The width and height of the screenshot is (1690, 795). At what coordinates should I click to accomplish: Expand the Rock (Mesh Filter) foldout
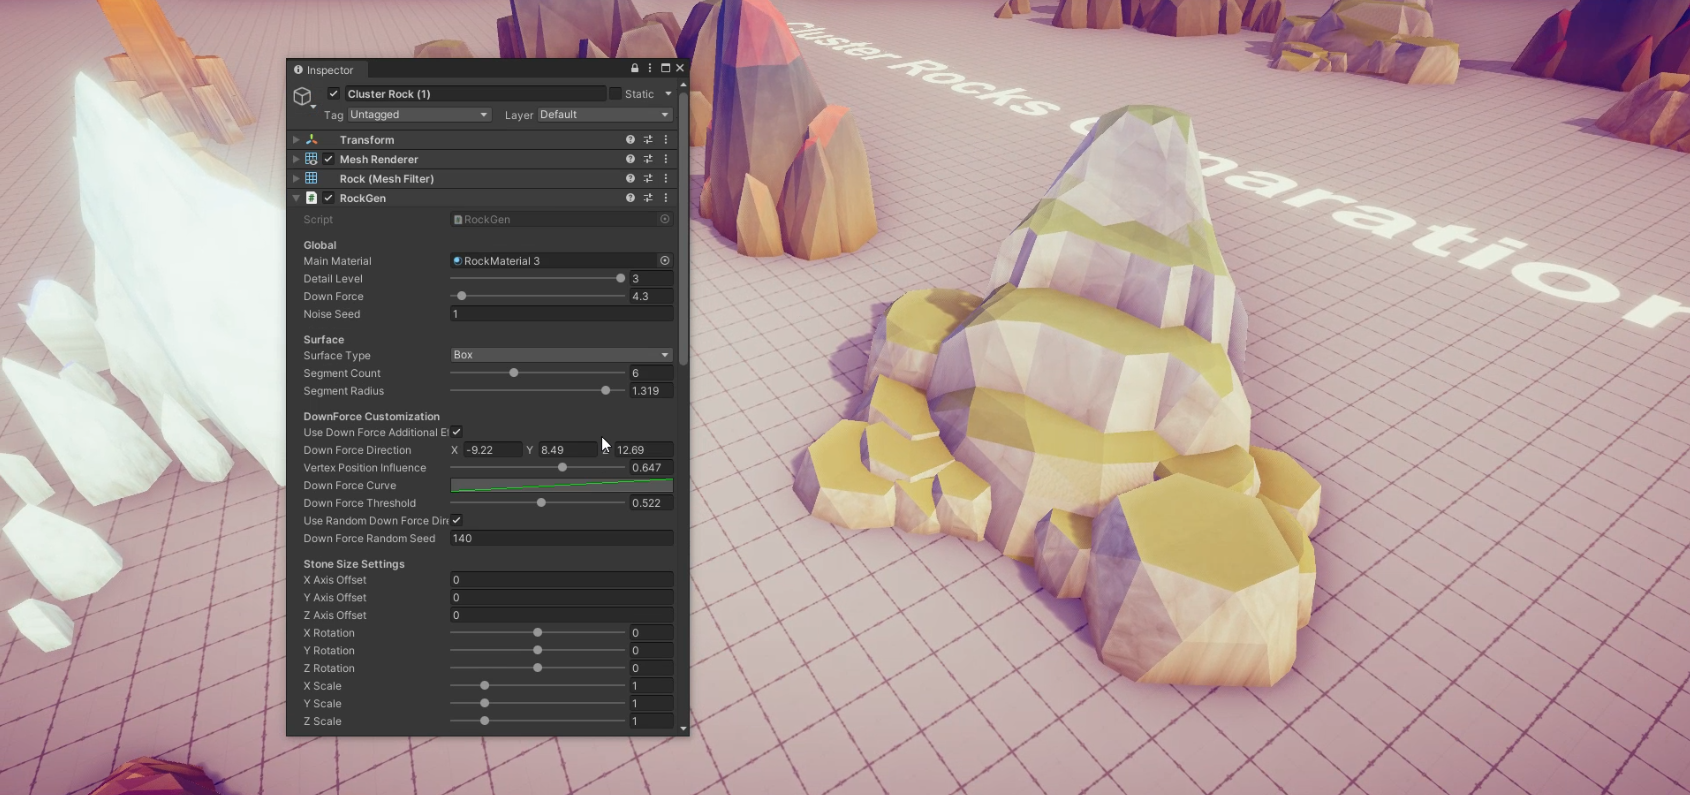click(x=296, y=179)
